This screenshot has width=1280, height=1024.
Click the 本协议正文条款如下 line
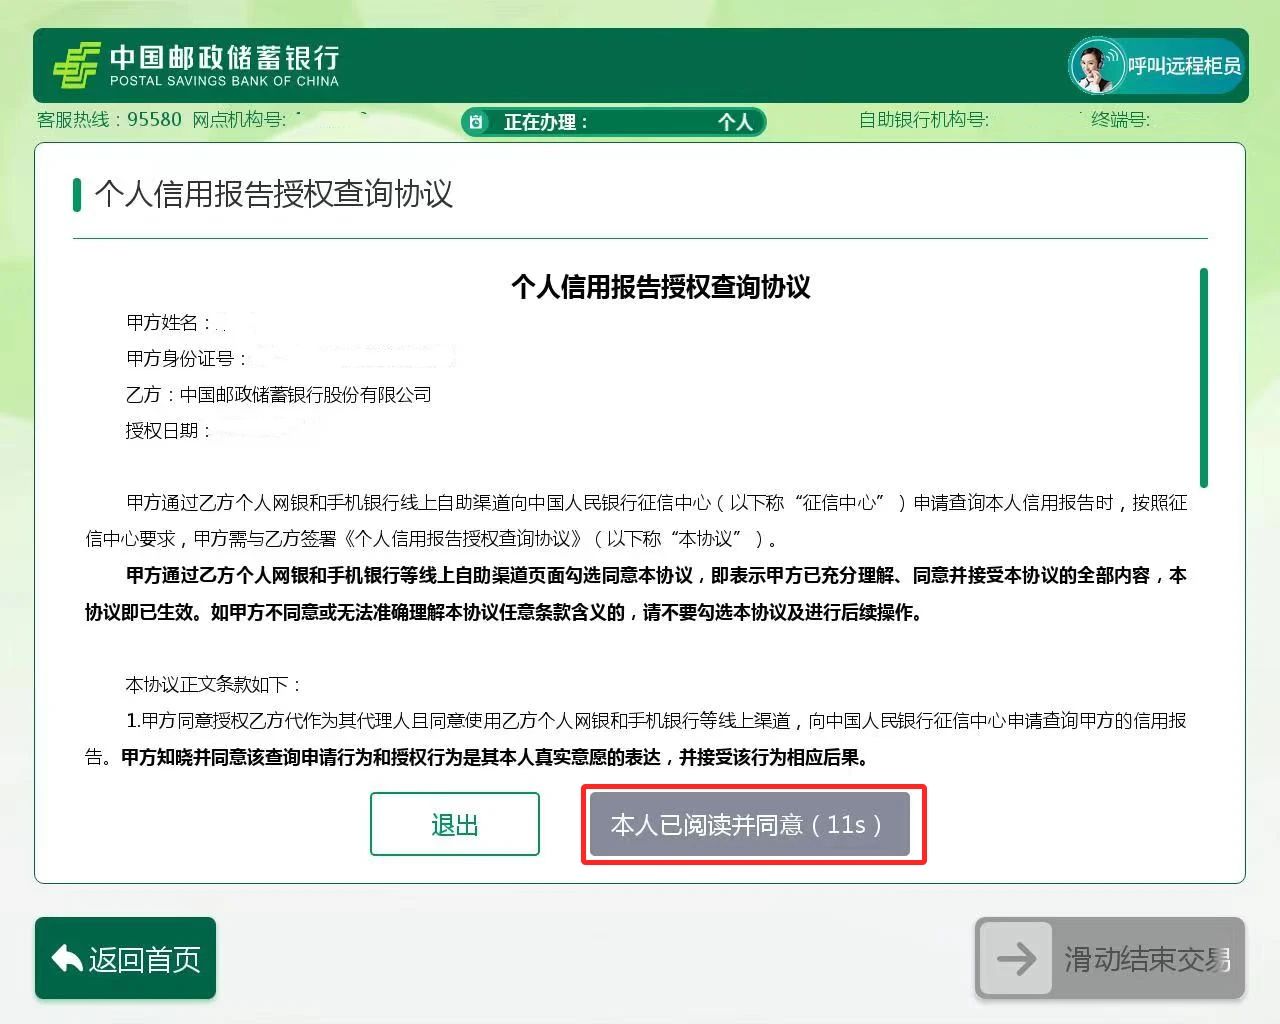coord(213,684)
